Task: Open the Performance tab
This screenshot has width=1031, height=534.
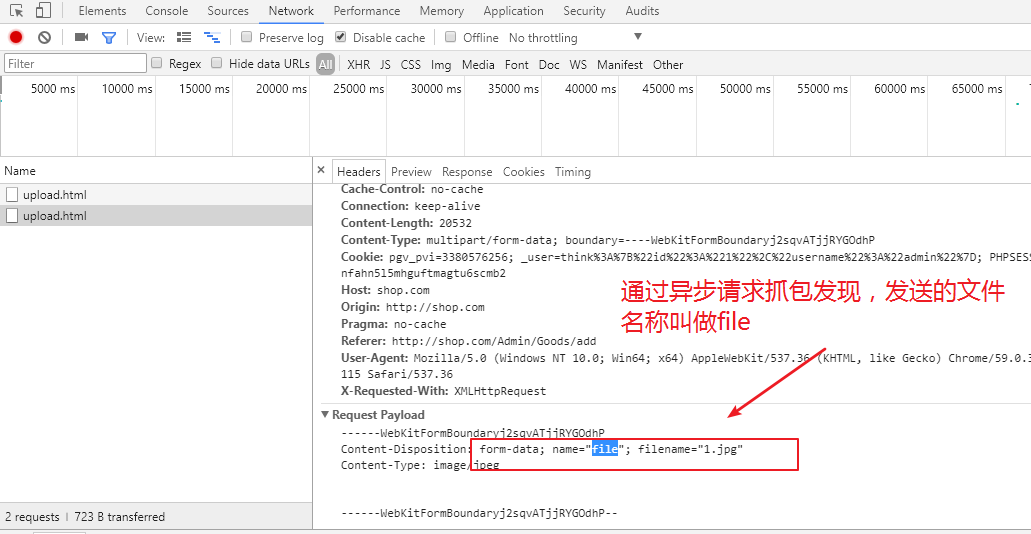Action: [x=367, y=11]
